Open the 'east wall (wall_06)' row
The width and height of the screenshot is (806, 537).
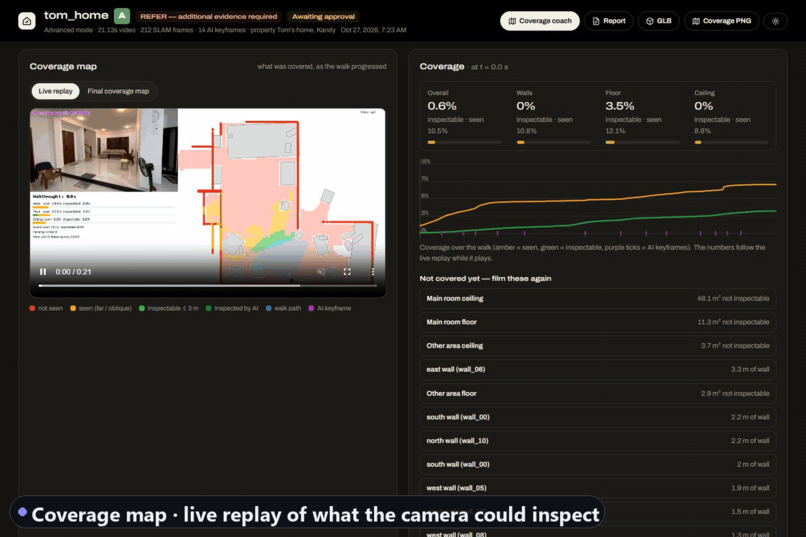[597, 369]
